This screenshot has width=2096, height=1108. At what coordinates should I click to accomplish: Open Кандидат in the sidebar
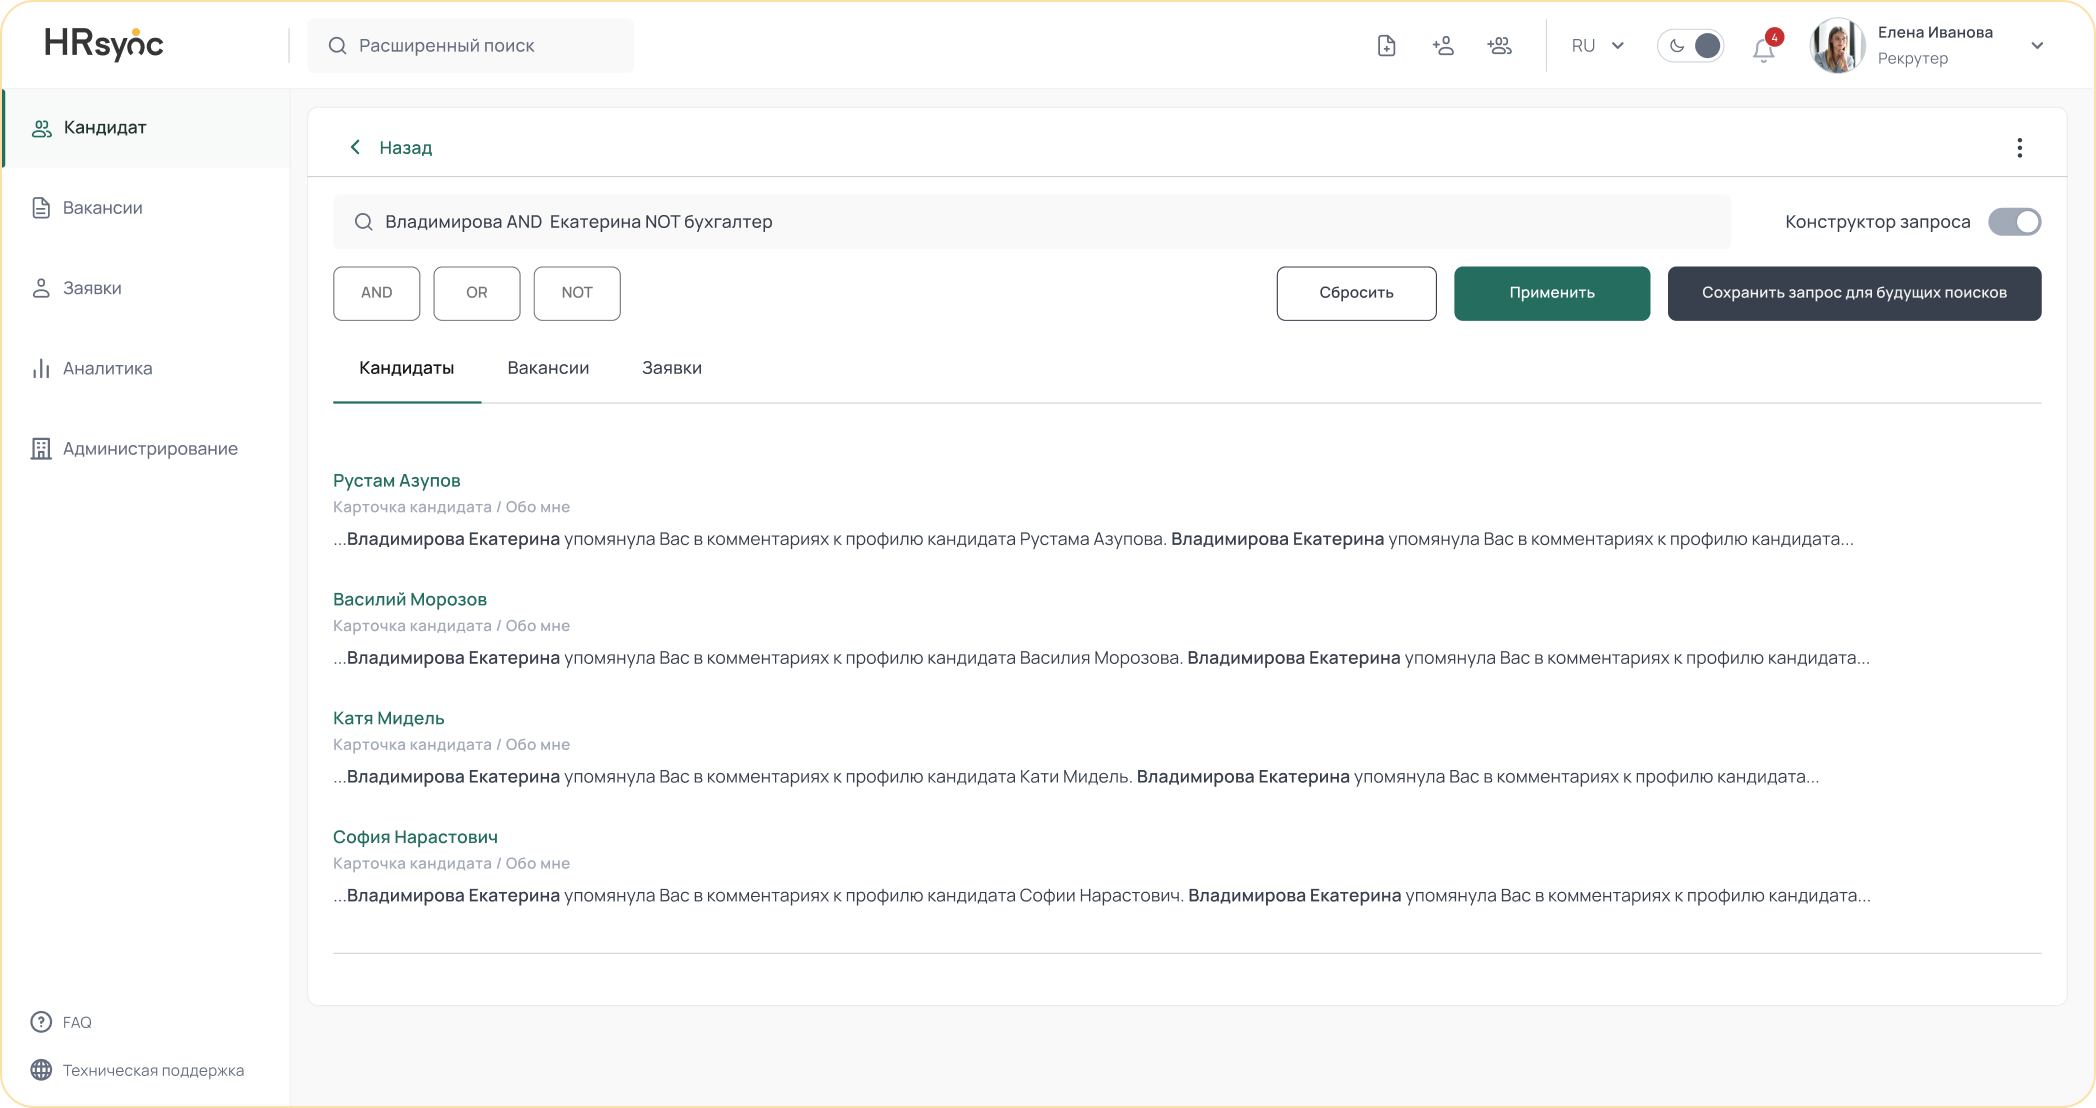[x=146, y=128]
